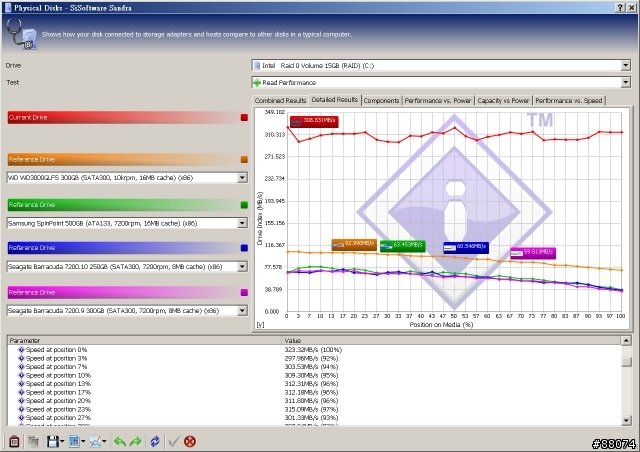Click the green forward arrow
640x452 pixels.
point(136,441)
